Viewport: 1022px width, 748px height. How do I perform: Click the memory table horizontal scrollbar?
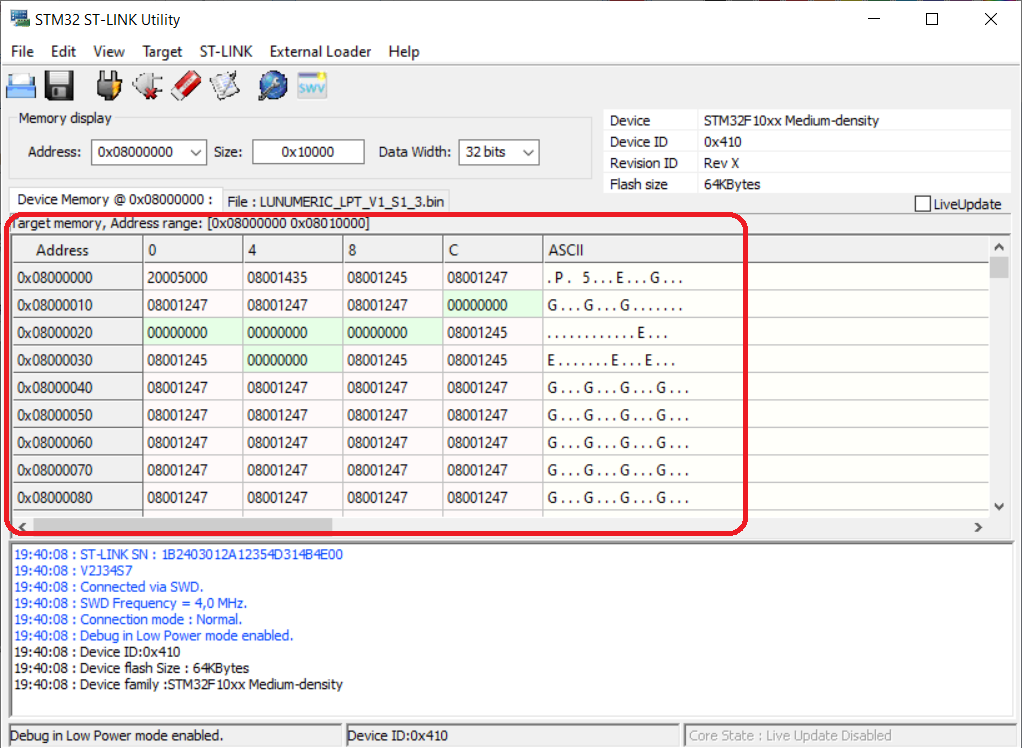[x=182, y=525]
